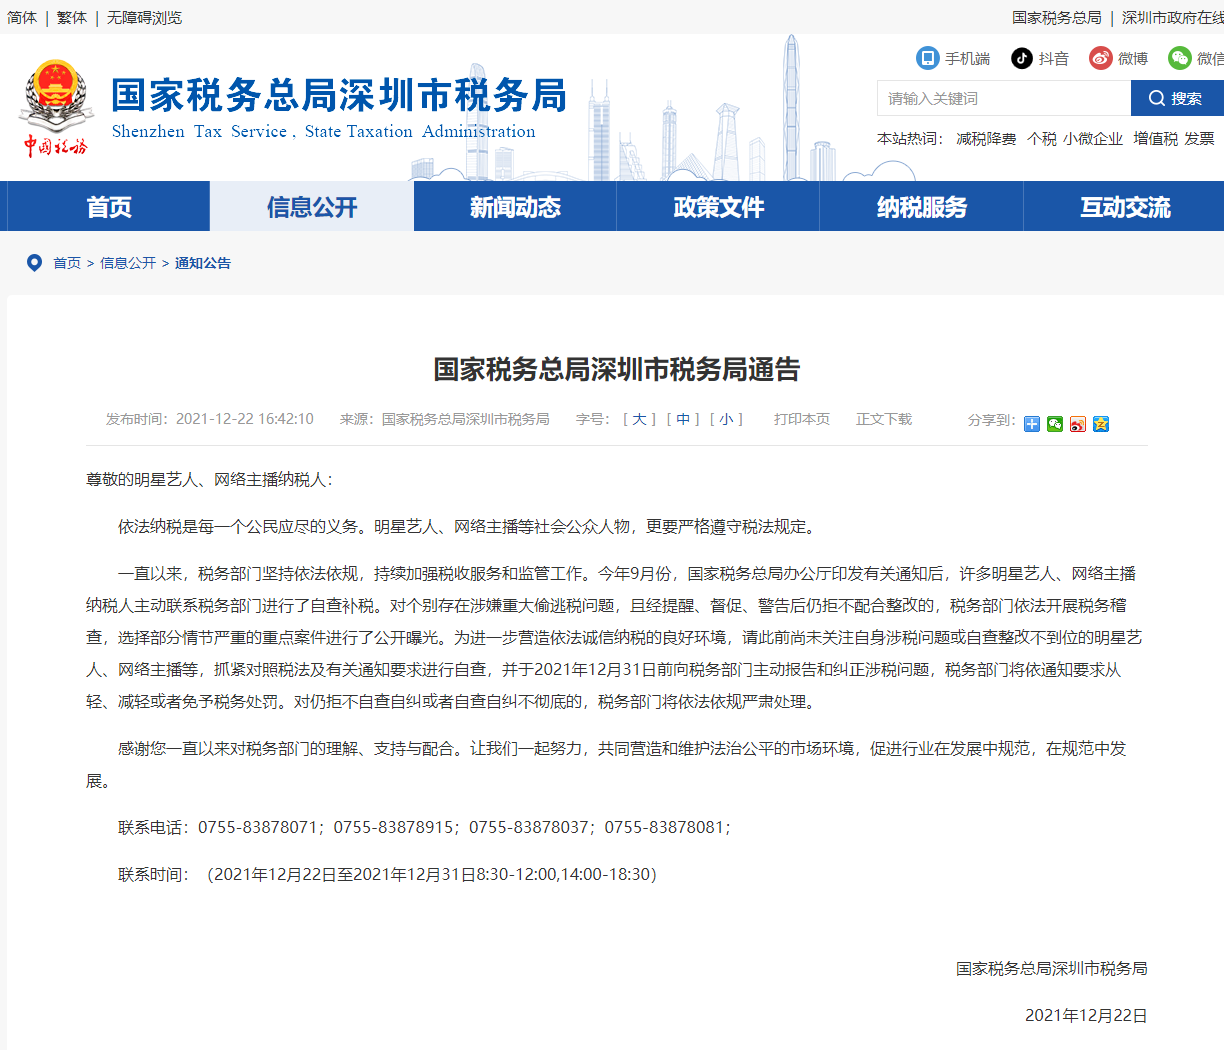The image size is (1224, 1050).
Task: Open the WeChat (微信) icon in header
Action: (x=1180, y=58)
